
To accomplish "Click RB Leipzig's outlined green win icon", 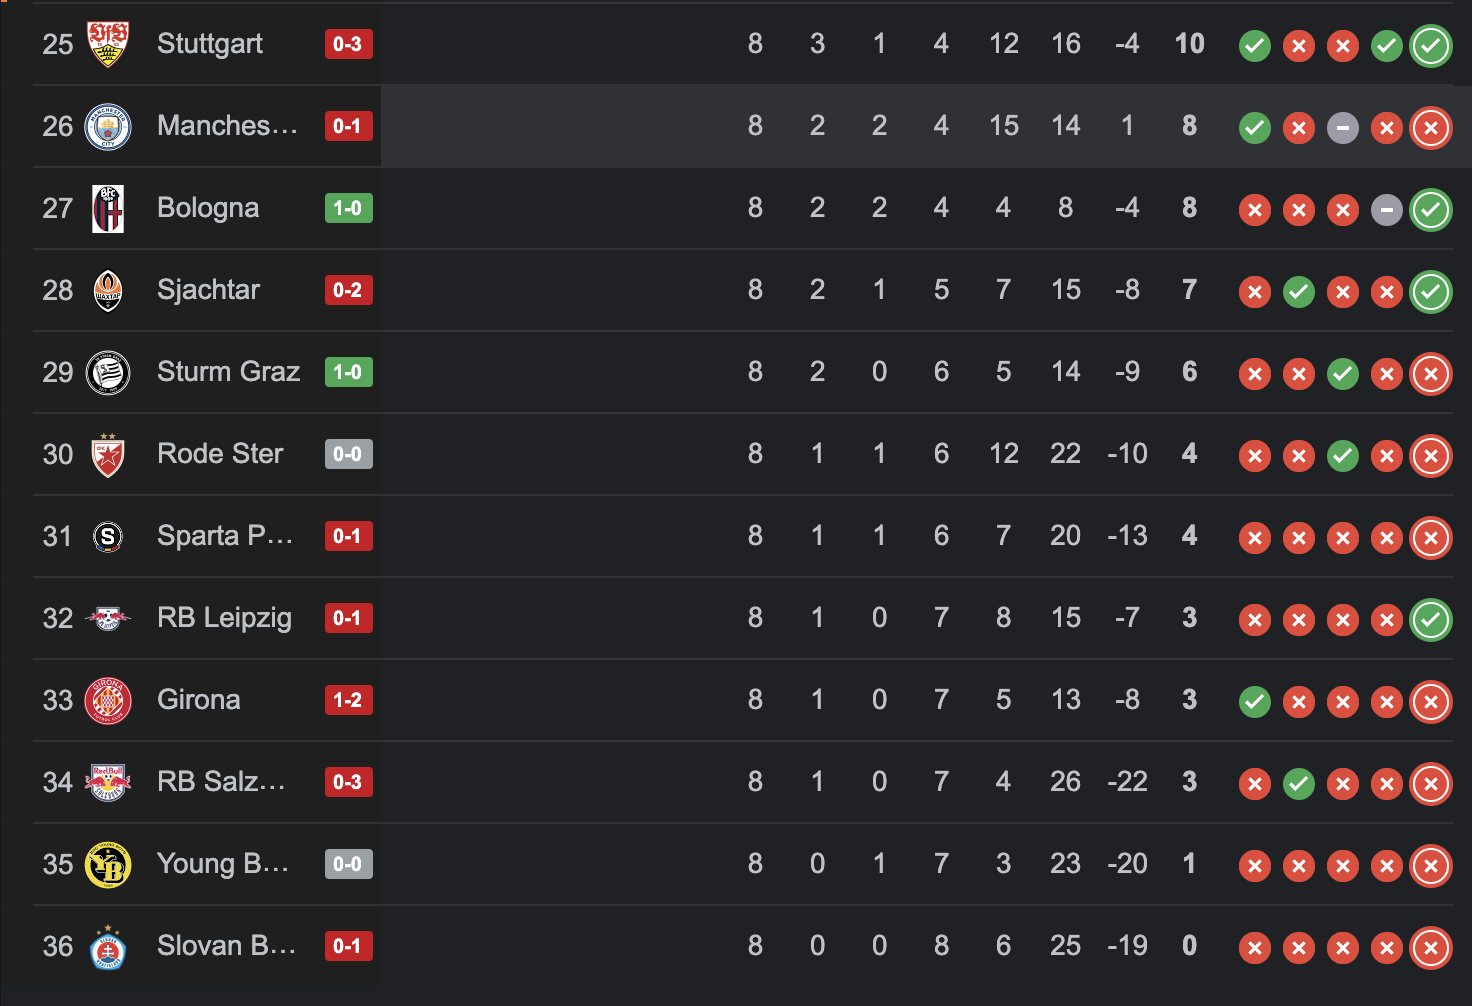I will [x=1431, y=620].
